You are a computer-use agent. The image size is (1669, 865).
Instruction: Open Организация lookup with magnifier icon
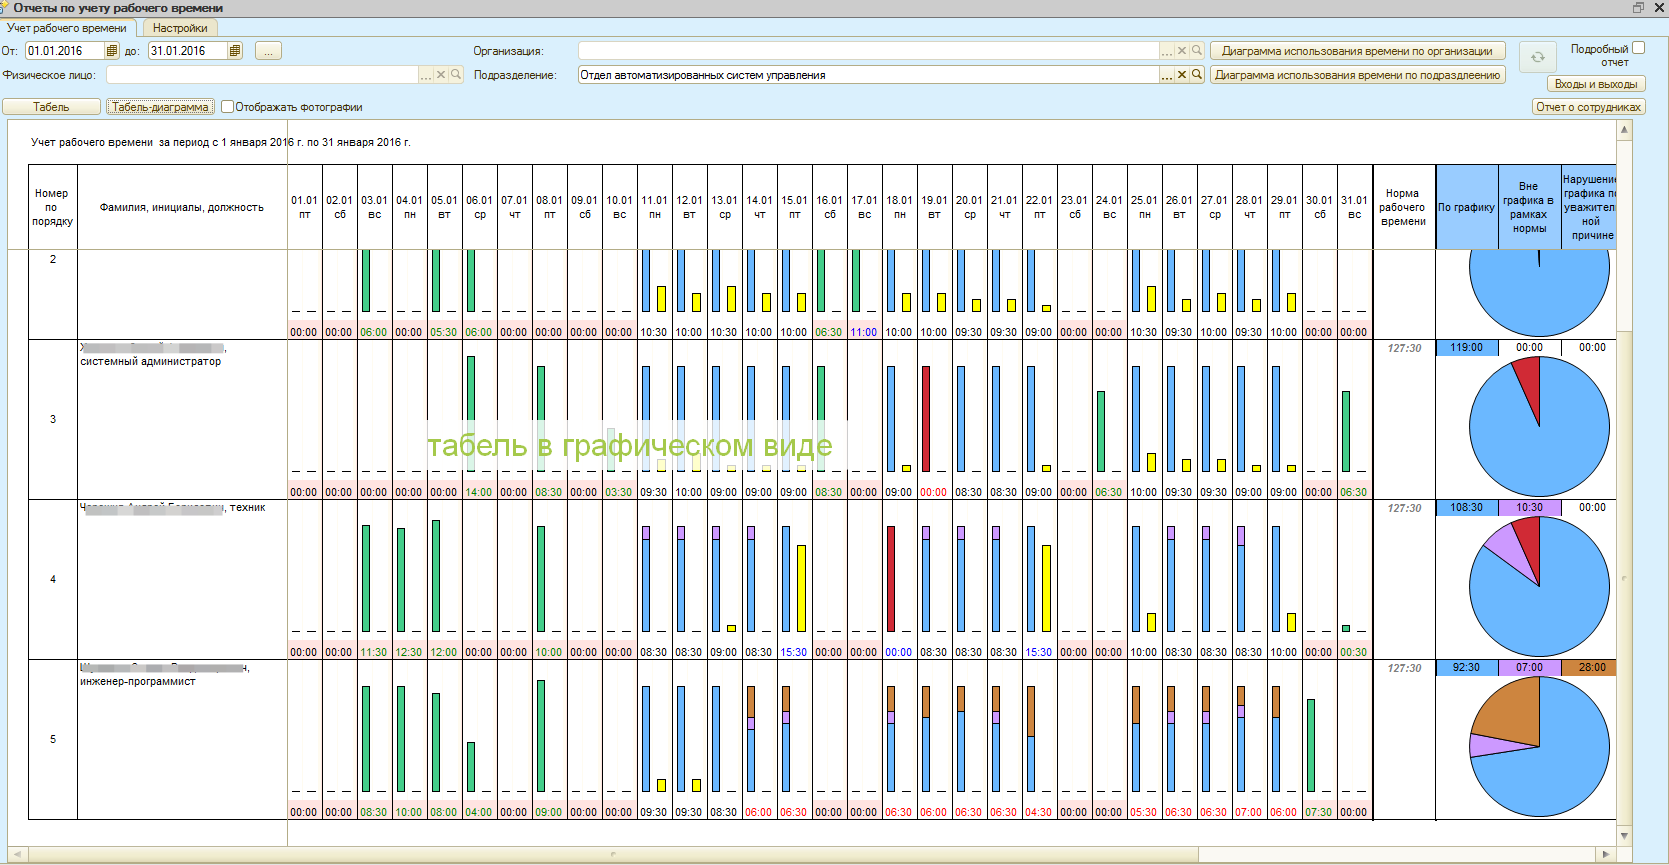[x=1197, y=51]
